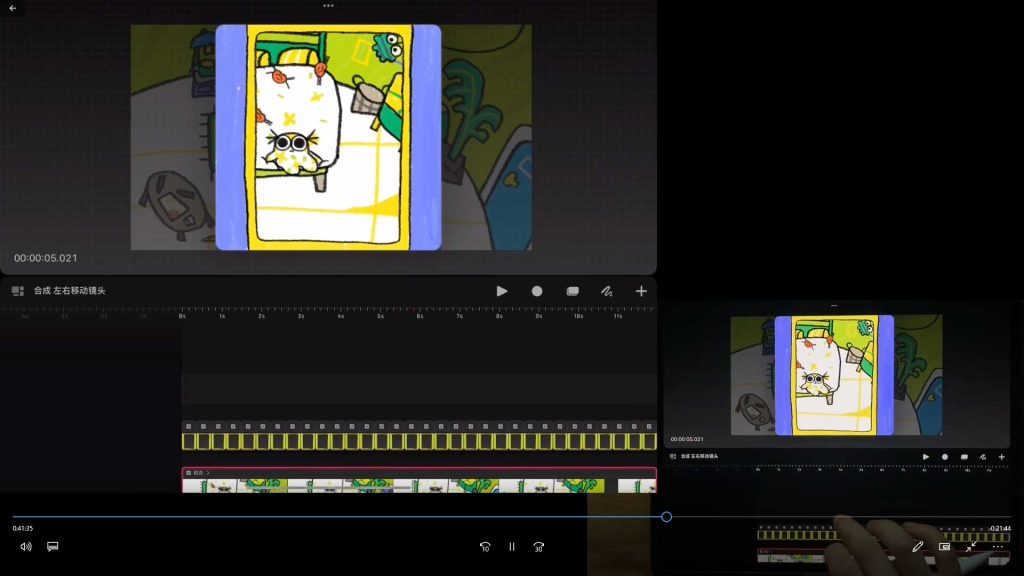
Task: Tap the 0s mark on the main ruler
Action: pos(182,316)
